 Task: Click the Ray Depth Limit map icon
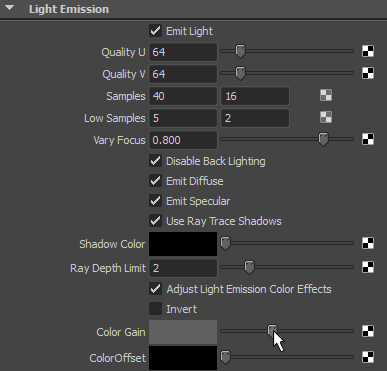point(368,267)
